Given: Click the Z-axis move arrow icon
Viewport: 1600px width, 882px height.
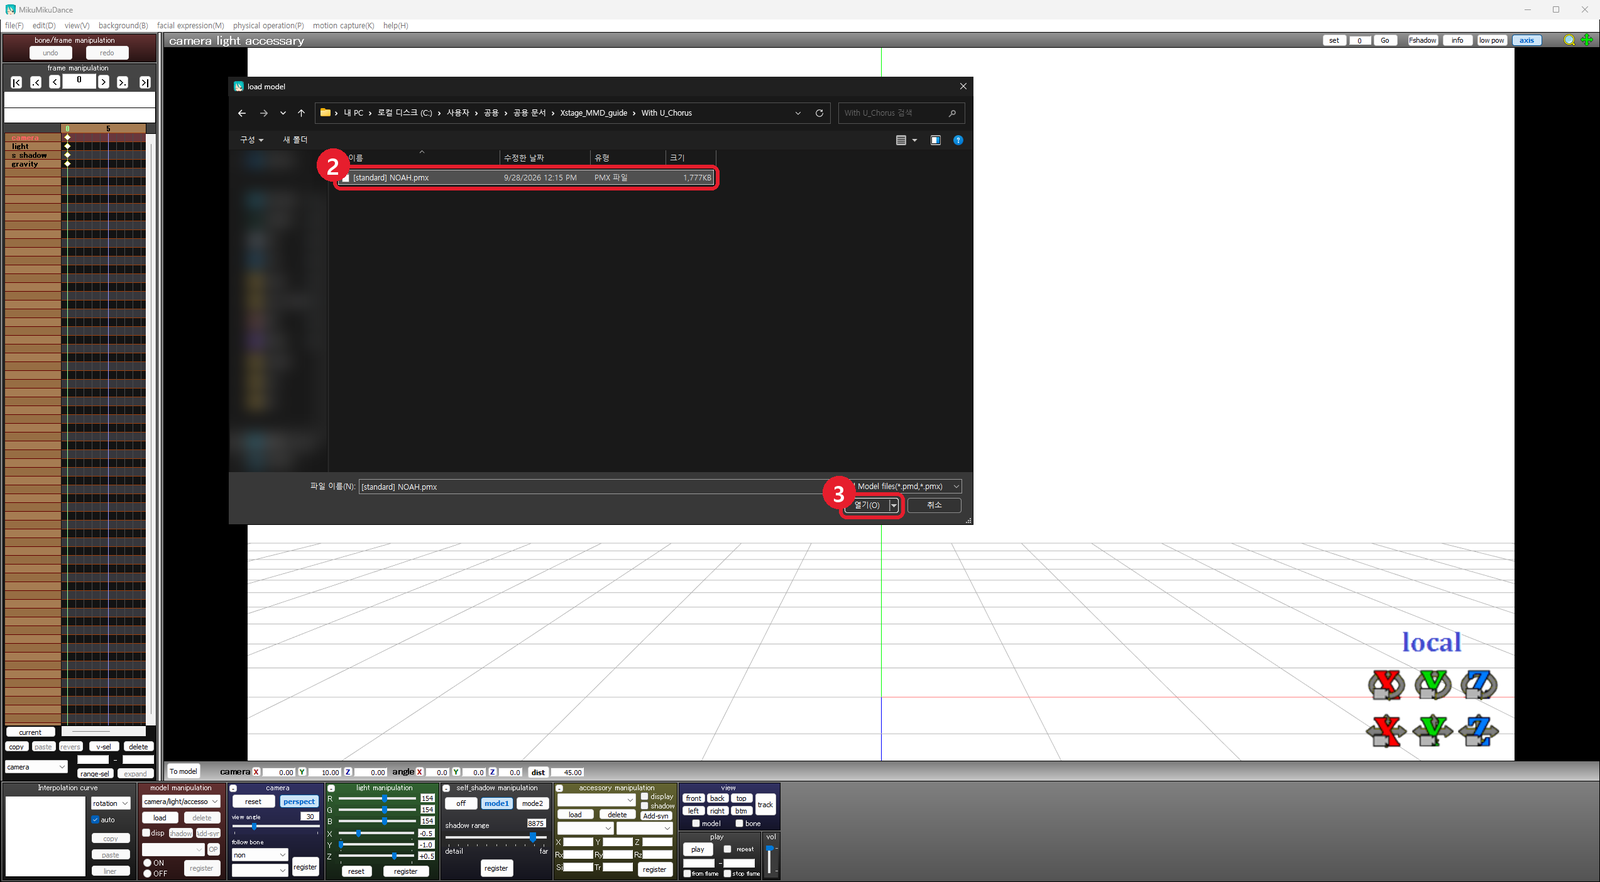Looking at the screenshot, I should tap(1479, 731).
